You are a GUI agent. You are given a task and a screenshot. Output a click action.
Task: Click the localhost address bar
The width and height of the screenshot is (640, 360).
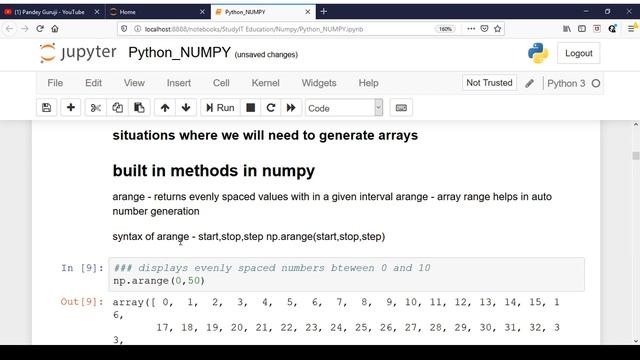(253, 29)
